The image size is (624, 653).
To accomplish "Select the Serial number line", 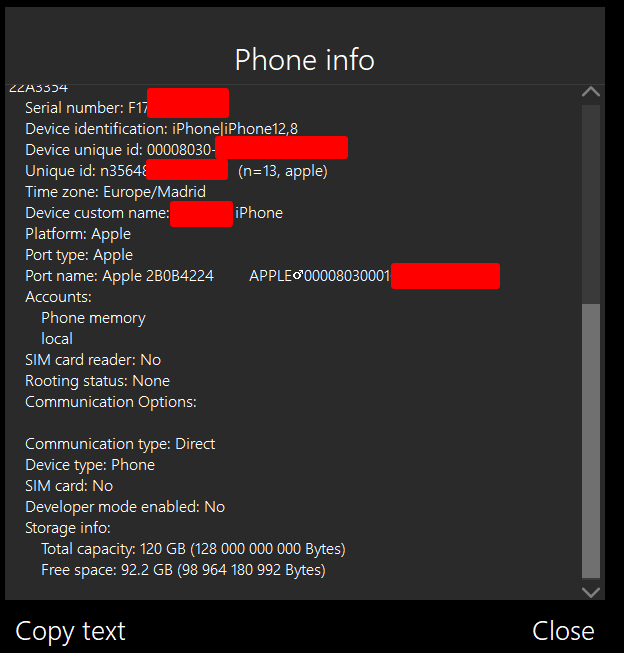I will point(127,108).
